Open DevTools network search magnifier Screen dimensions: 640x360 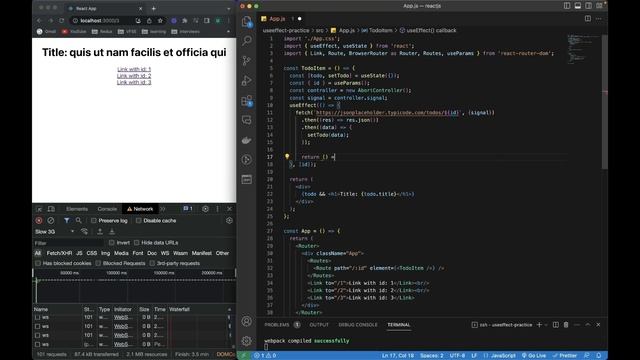[78, 220]
